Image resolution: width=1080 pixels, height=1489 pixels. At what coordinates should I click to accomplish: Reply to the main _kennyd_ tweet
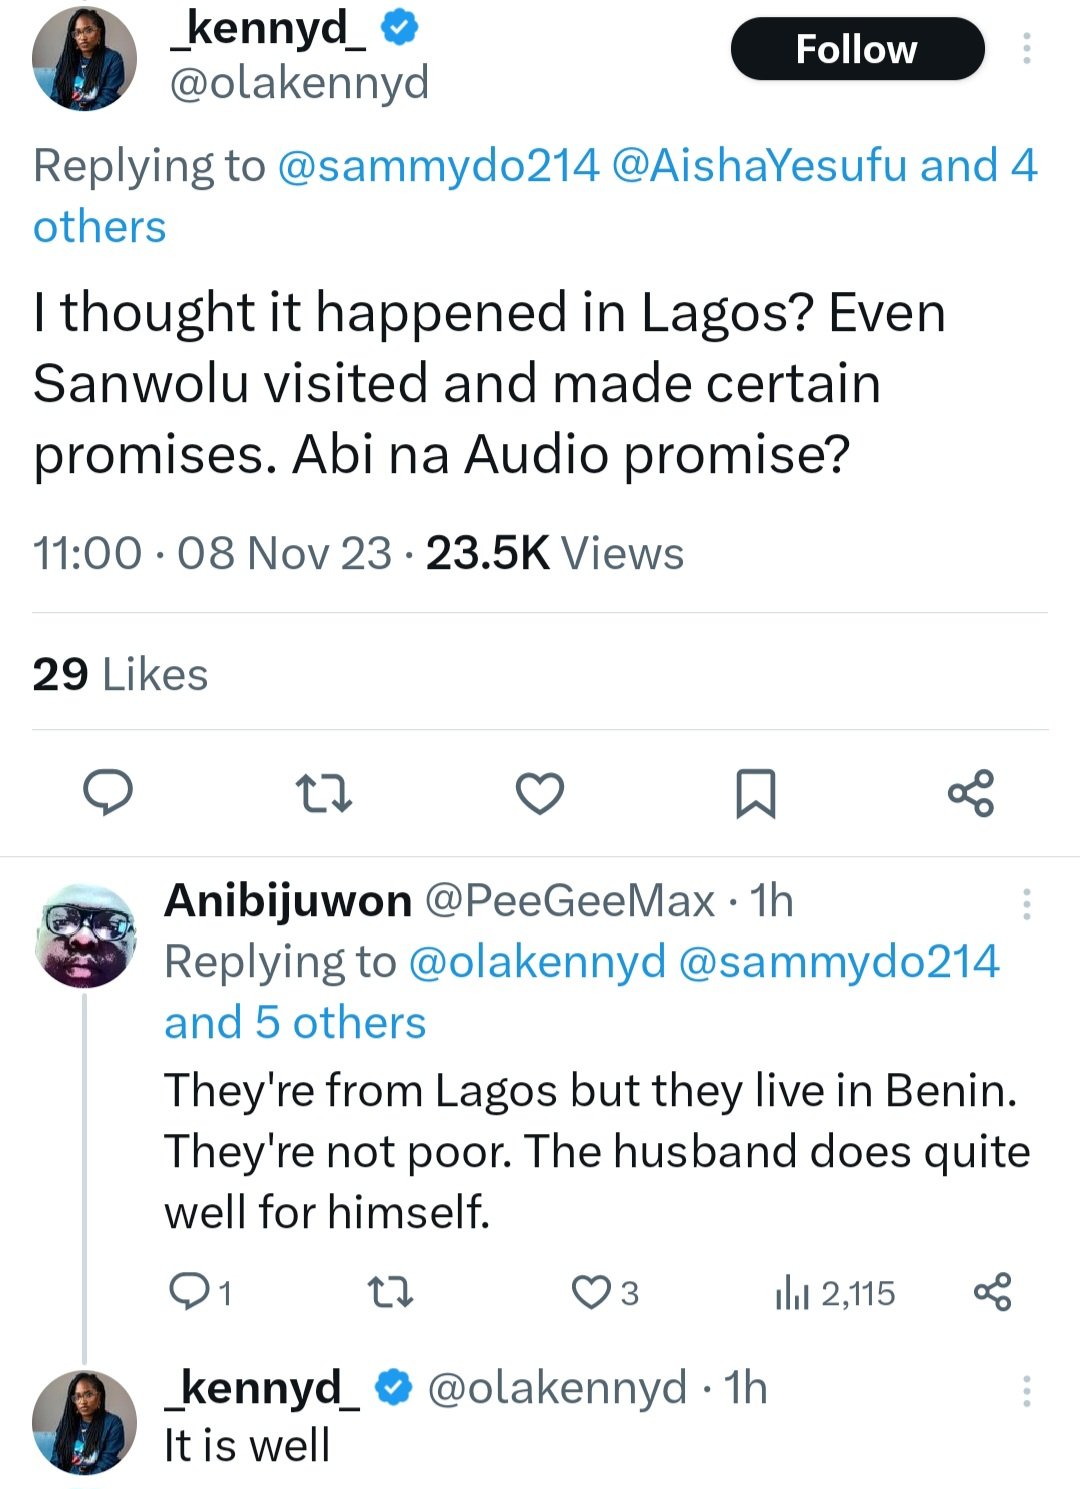107,793
